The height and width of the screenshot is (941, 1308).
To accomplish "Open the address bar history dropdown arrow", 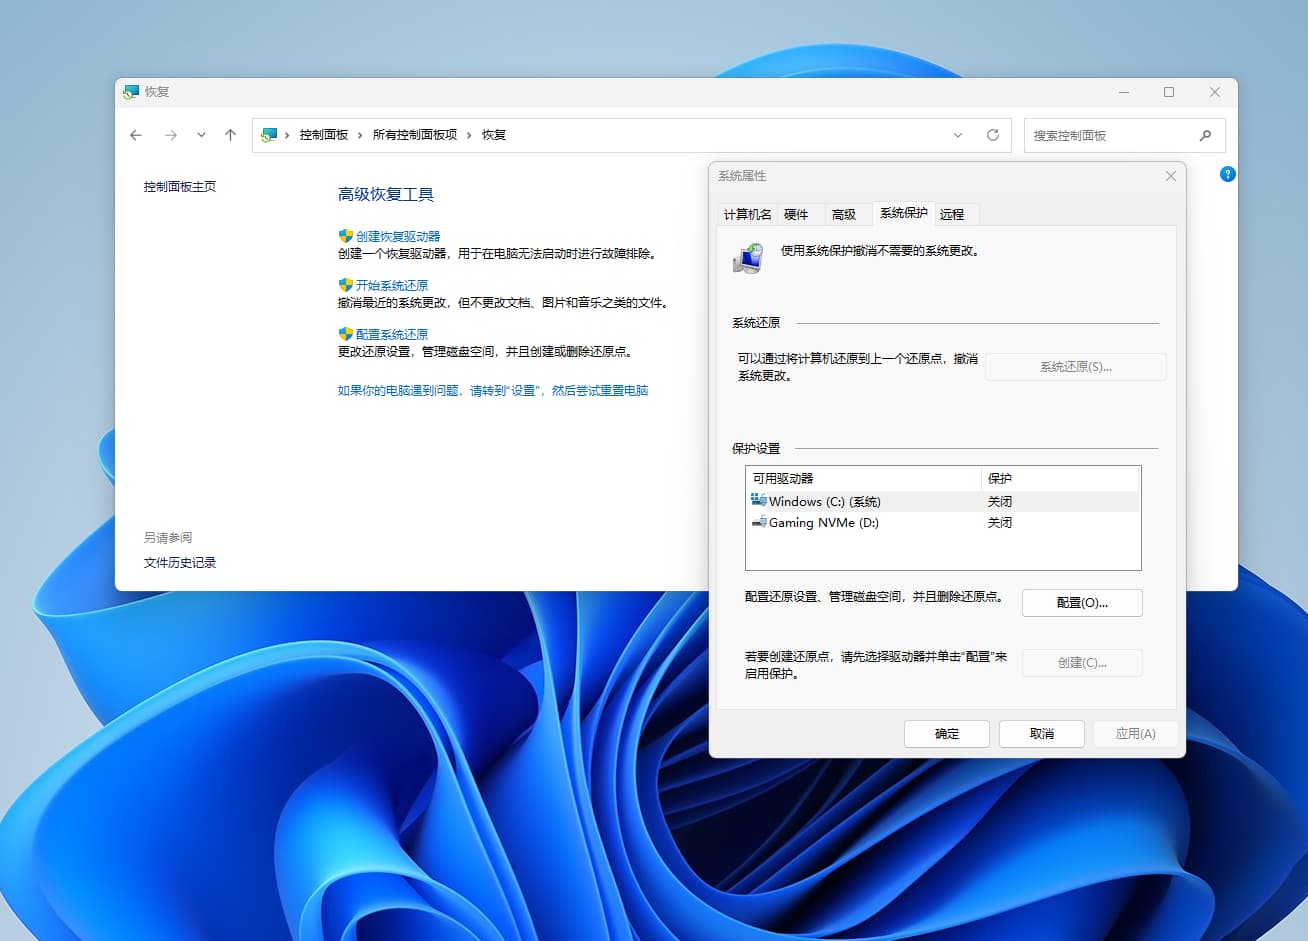I will pyautogui.click(x=958, y=134).
